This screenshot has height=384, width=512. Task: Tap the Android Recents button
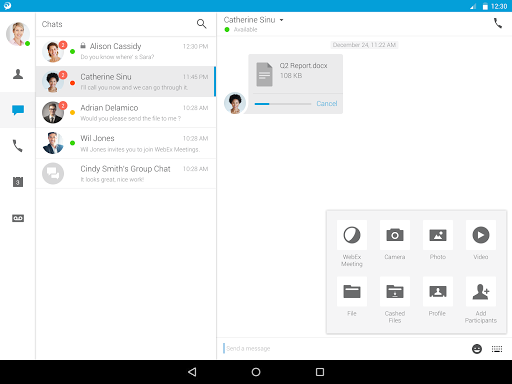320,372
